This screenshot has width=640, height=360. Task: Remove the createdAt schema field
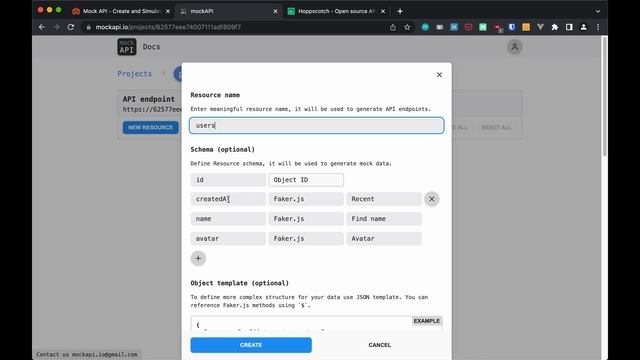(431, 199)
